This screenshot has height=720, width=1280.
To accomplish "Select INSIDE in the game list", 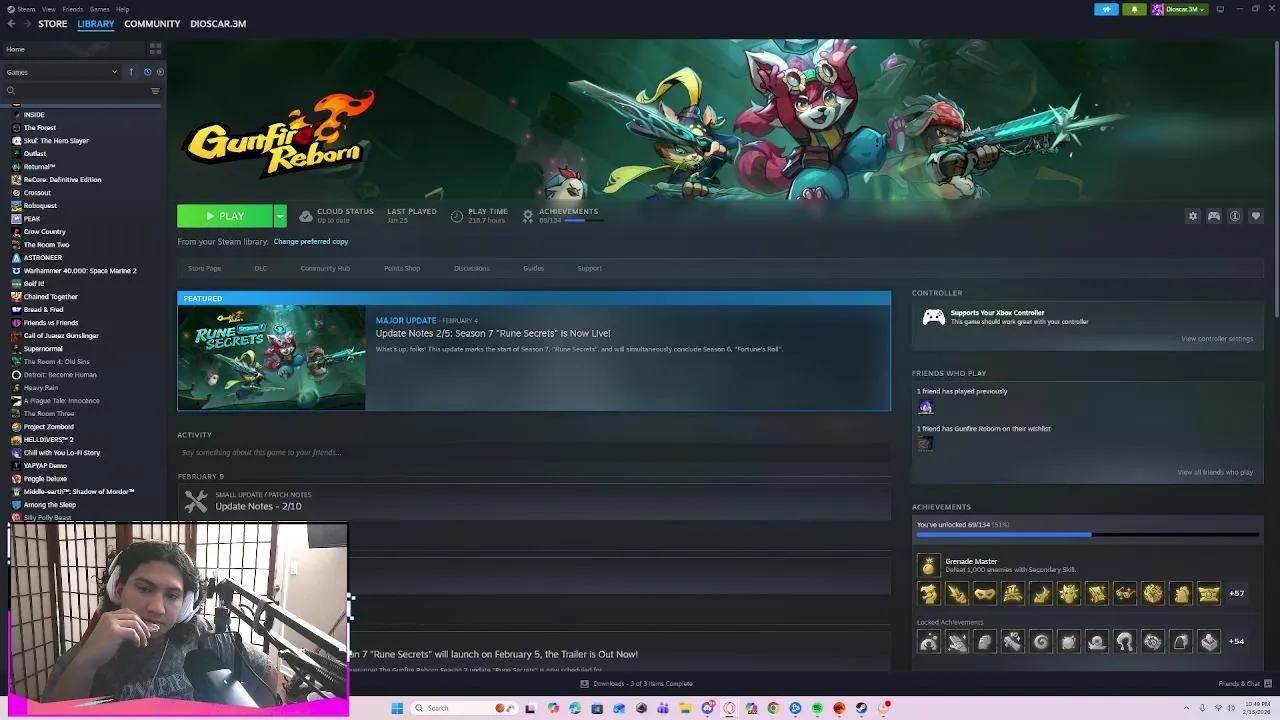I will point(34,115).
